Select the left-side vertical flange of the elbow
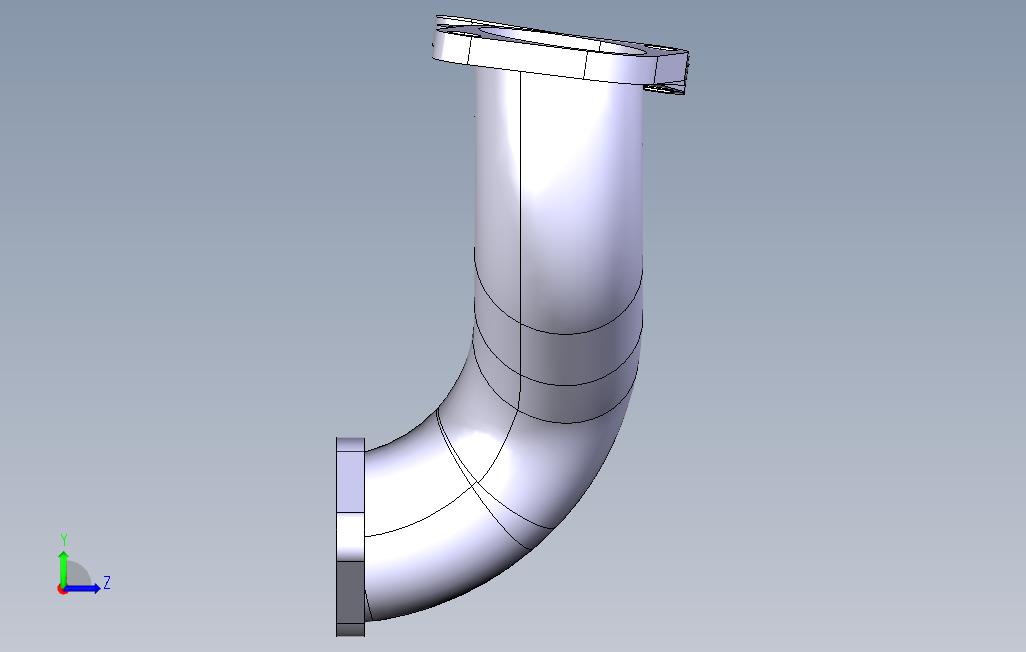This screenshot has width=1026, height=652. [x=350, y=537]
